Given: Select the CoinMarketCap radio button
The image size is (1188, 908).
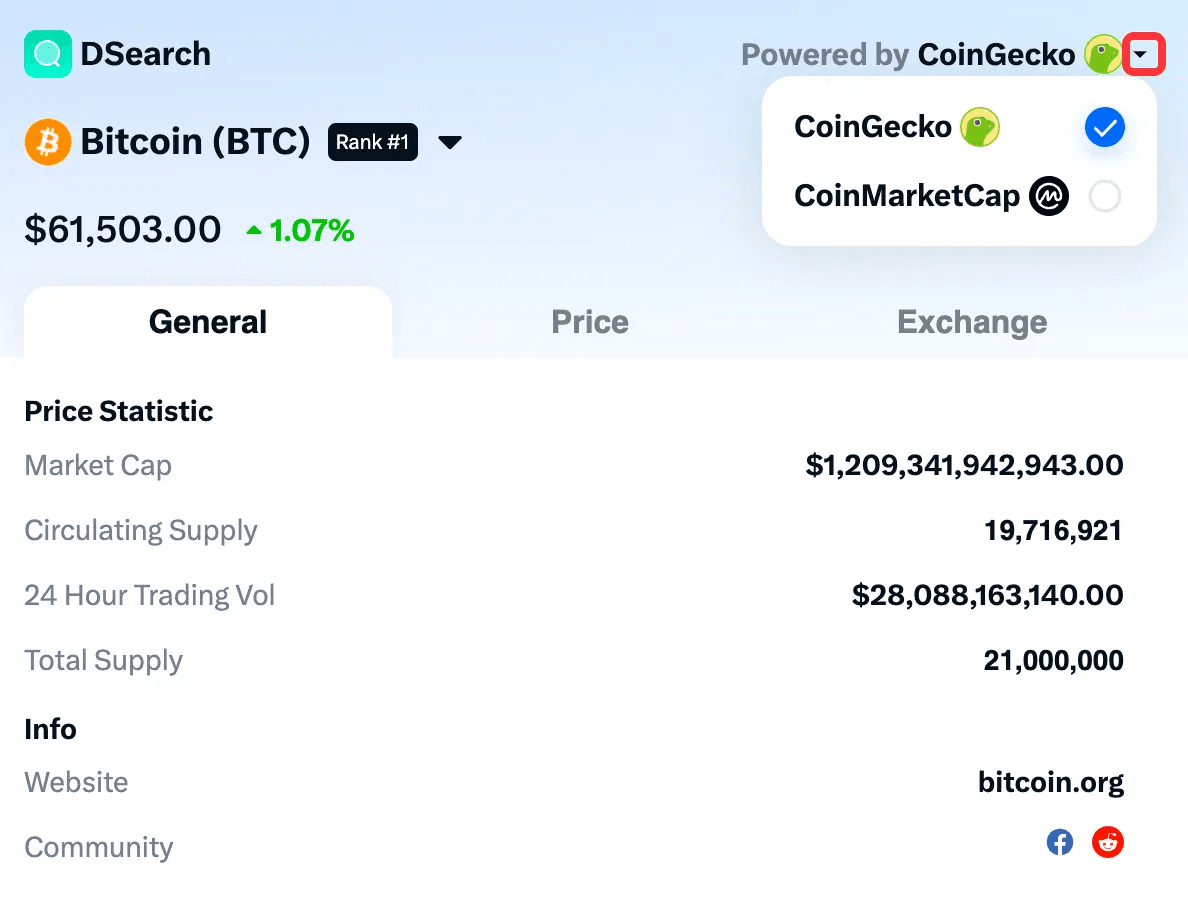Looking at the screenshot, I should (x=1105, y=196).
